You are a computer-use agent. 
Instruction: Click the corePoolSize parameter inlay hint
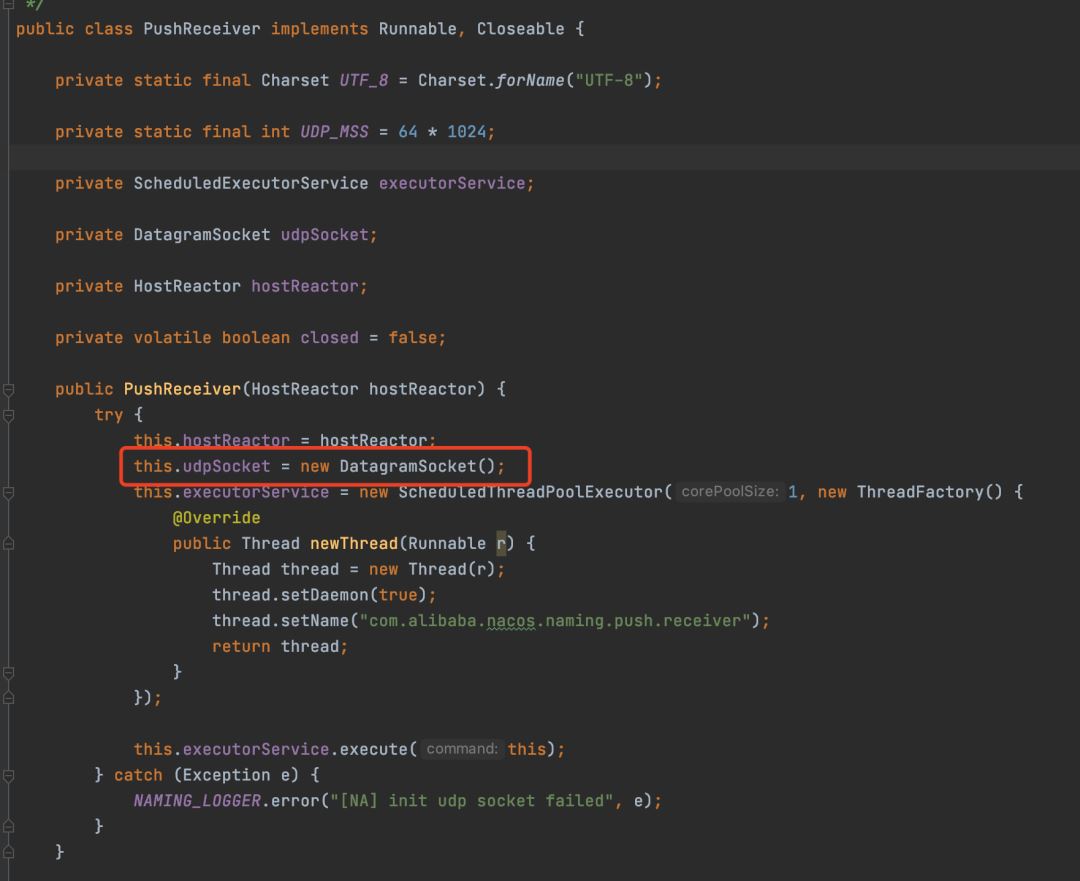pos(729,492)
